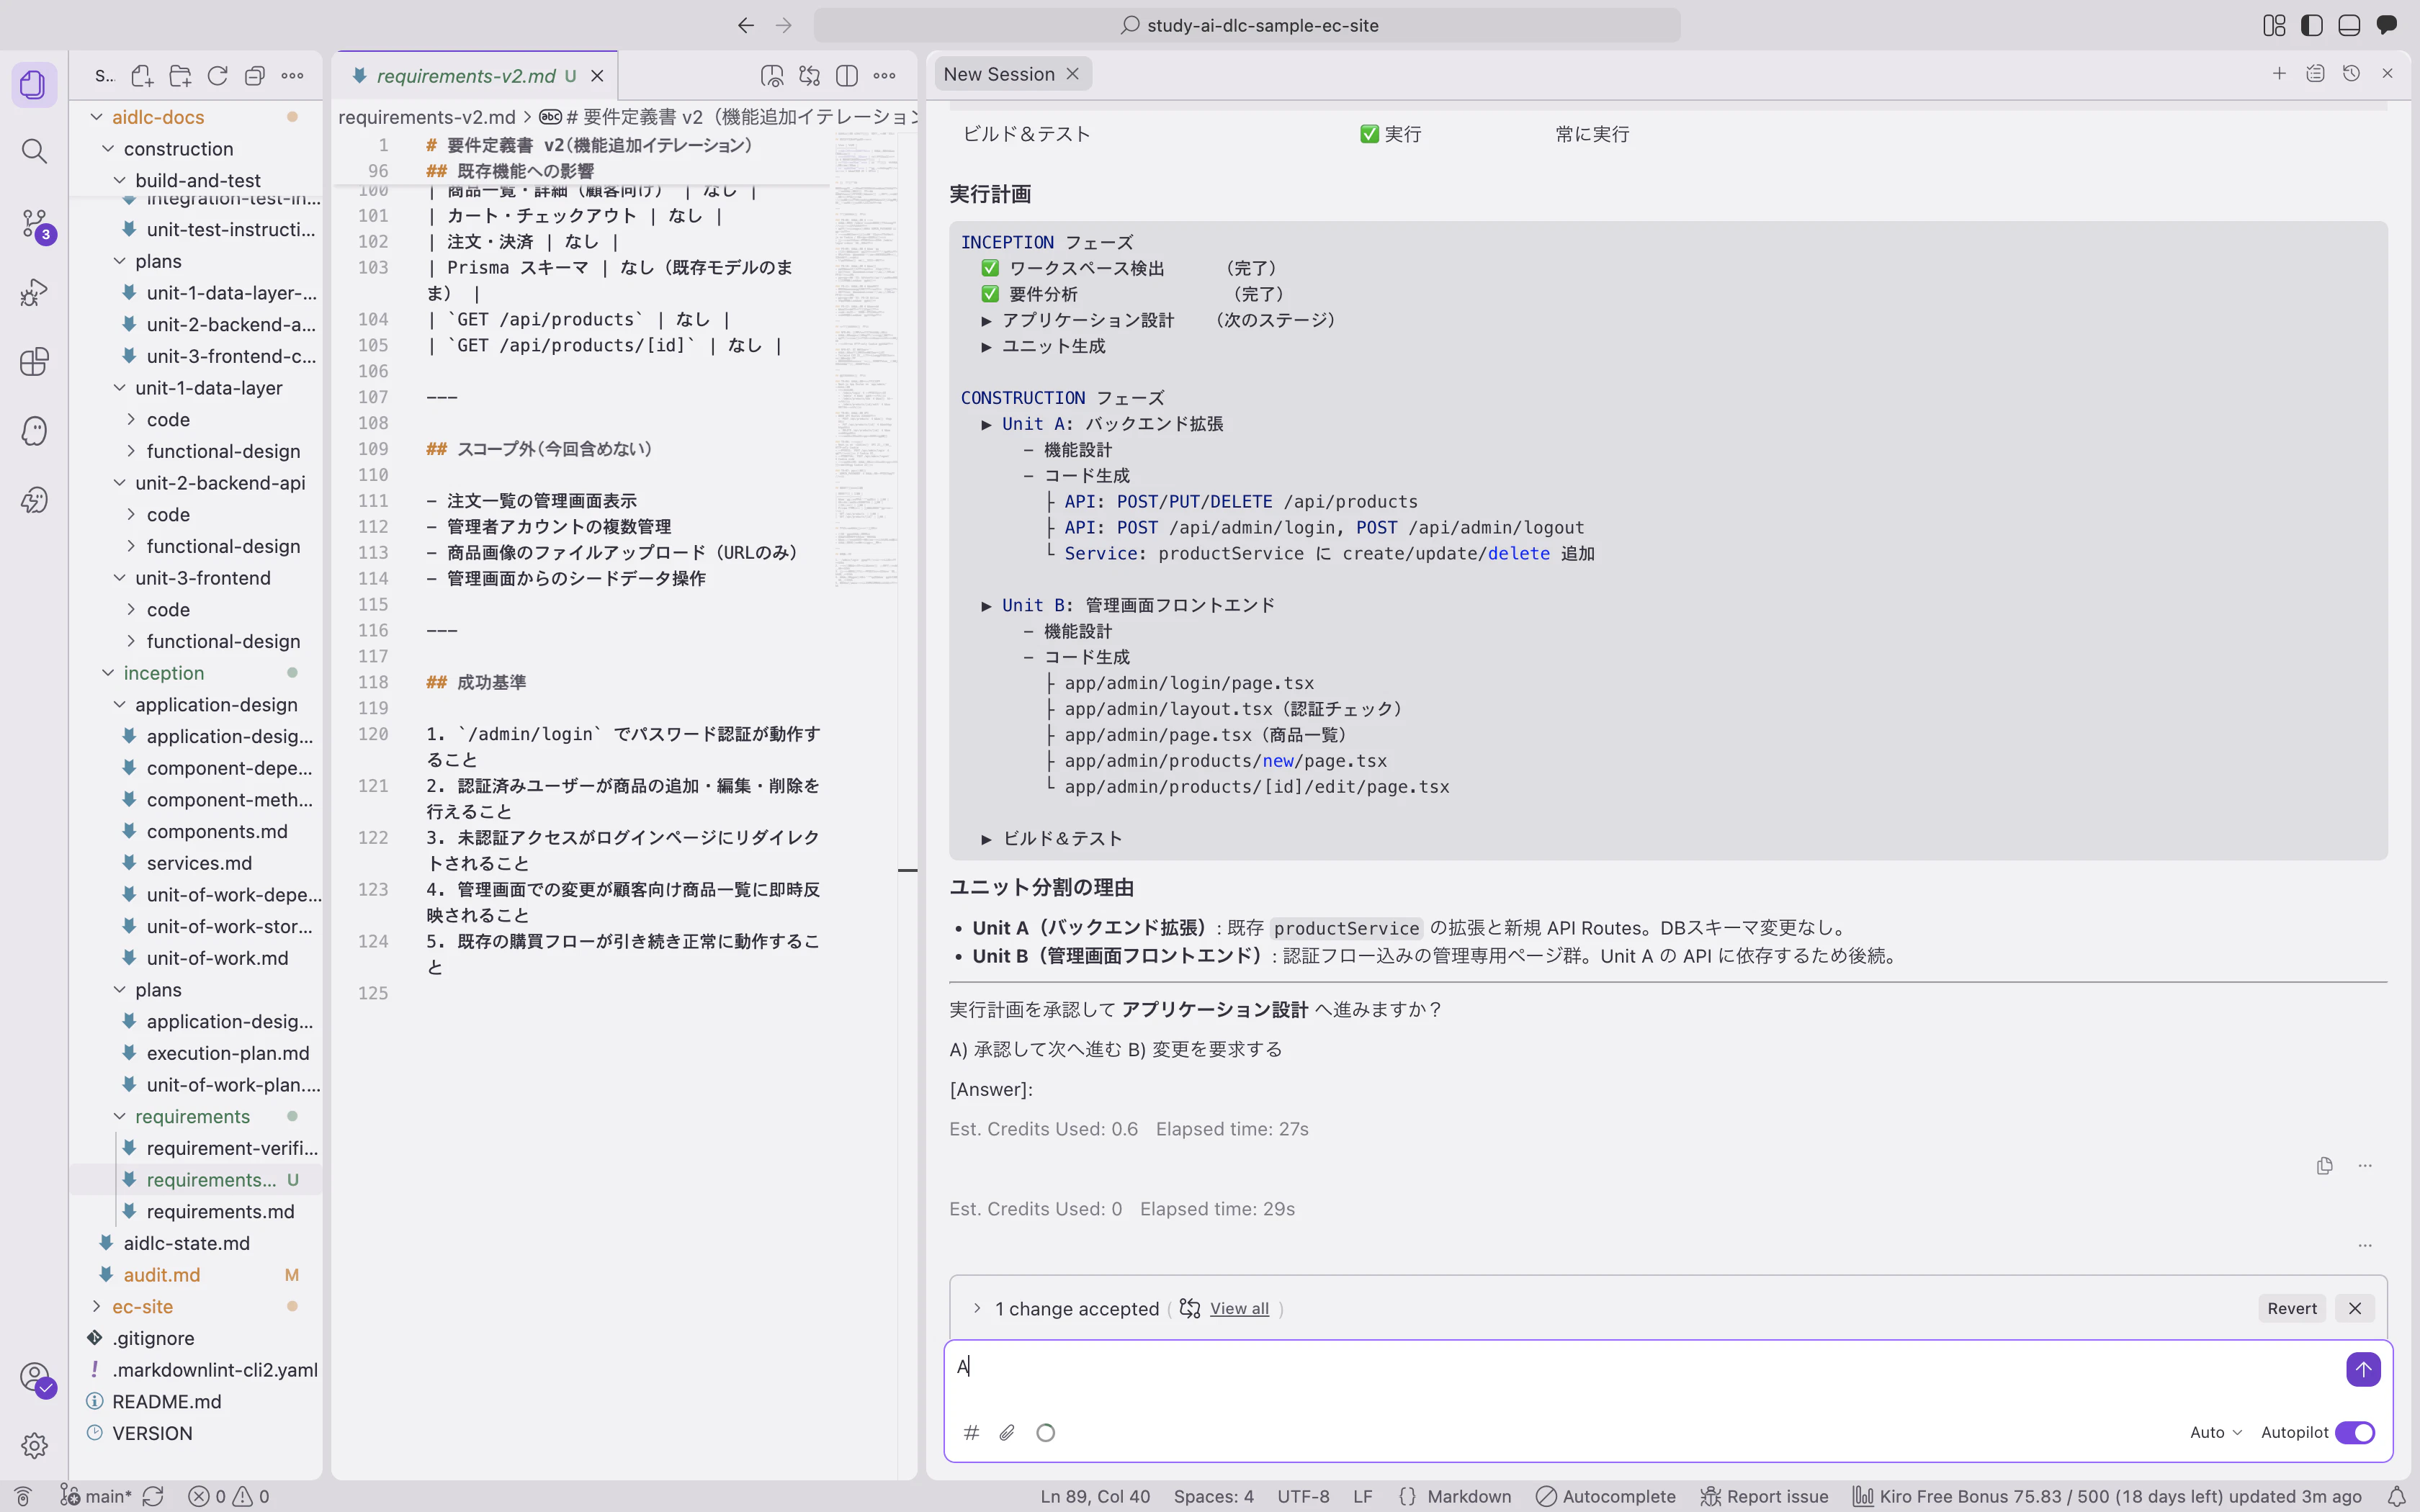Click the editor minimap

pos(866,360)
